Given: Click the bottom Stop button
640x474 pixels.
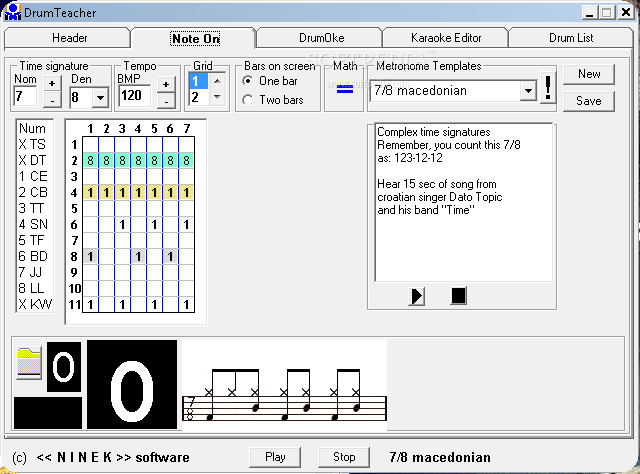Looking at the screenshot, I should [x=344, y=457].
